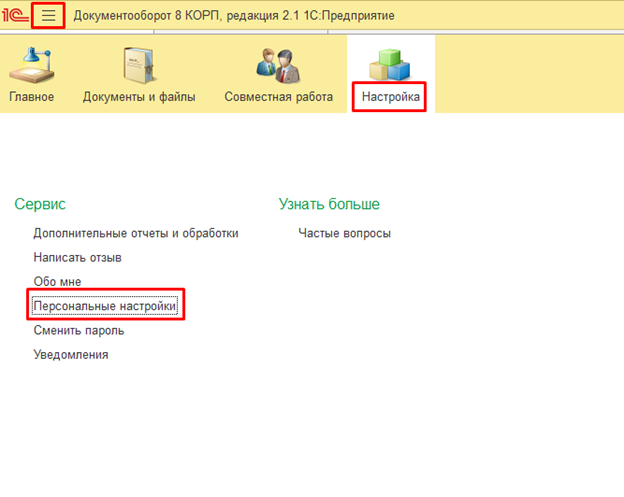The height and width of the screenshot is (497, 624).
Task: Click the 1C logo icon
Action: [x=15, y=16]
